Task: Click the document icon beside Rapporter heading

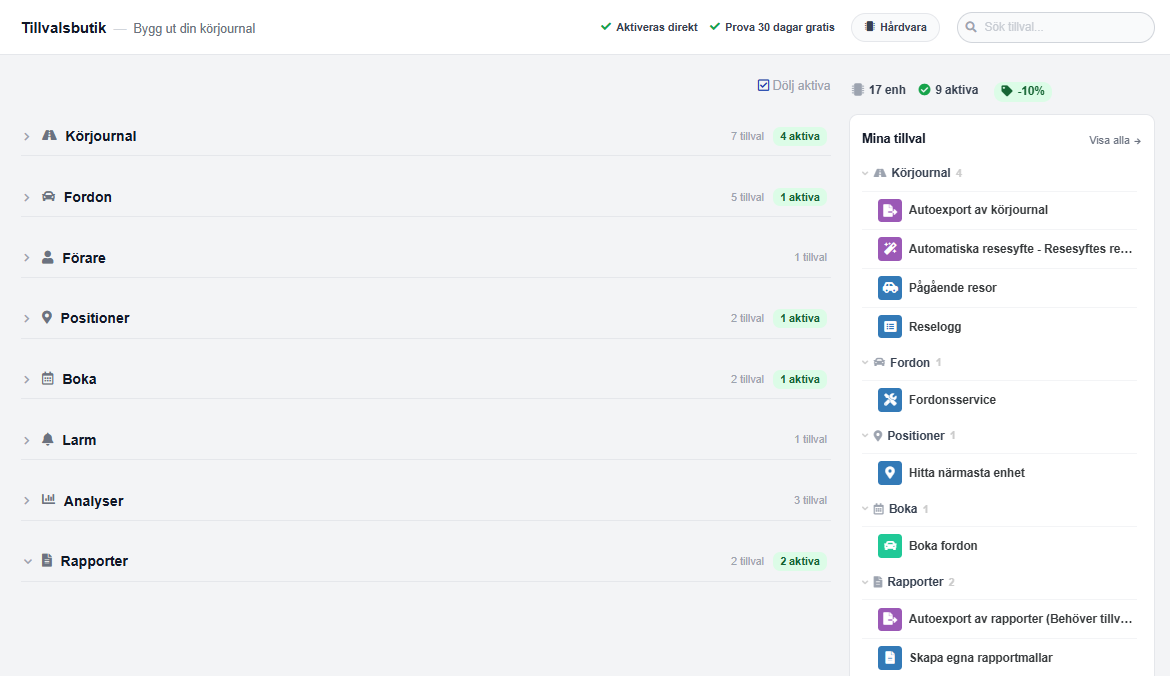Action: coord(46,560)
